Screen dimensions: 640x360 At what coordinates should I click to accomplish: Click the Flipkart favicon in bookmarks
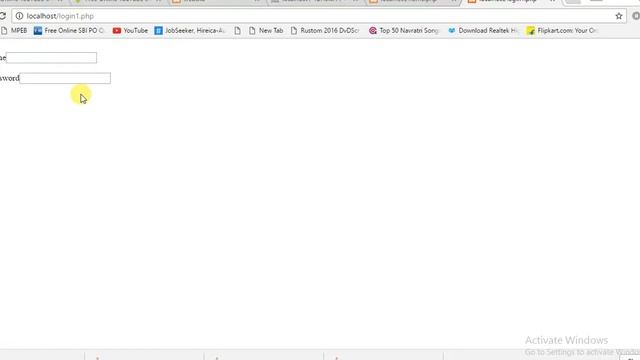531,31
